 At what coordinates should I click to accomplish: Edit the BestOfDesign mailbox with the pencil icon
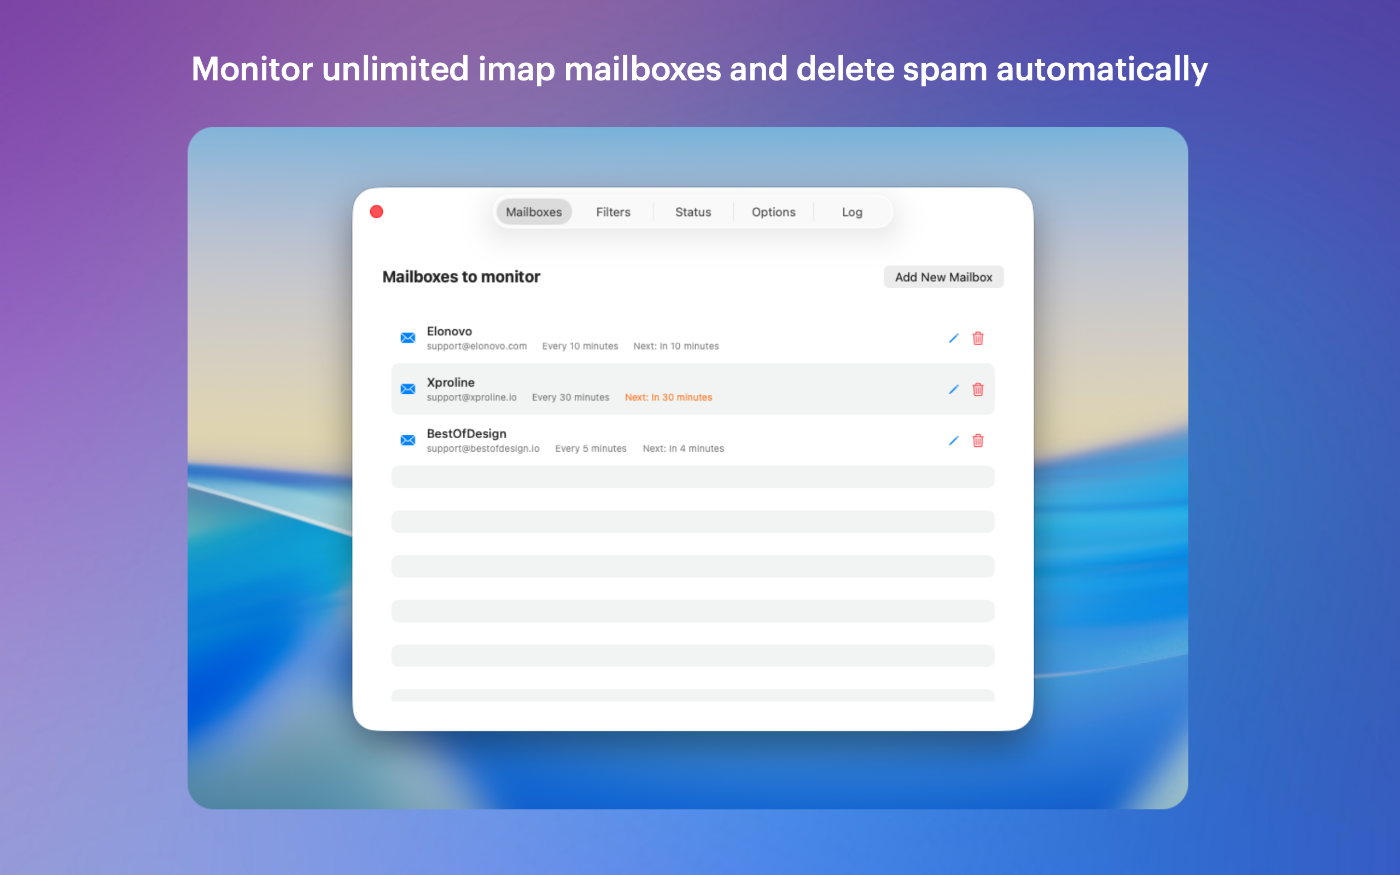pos(953,440)
